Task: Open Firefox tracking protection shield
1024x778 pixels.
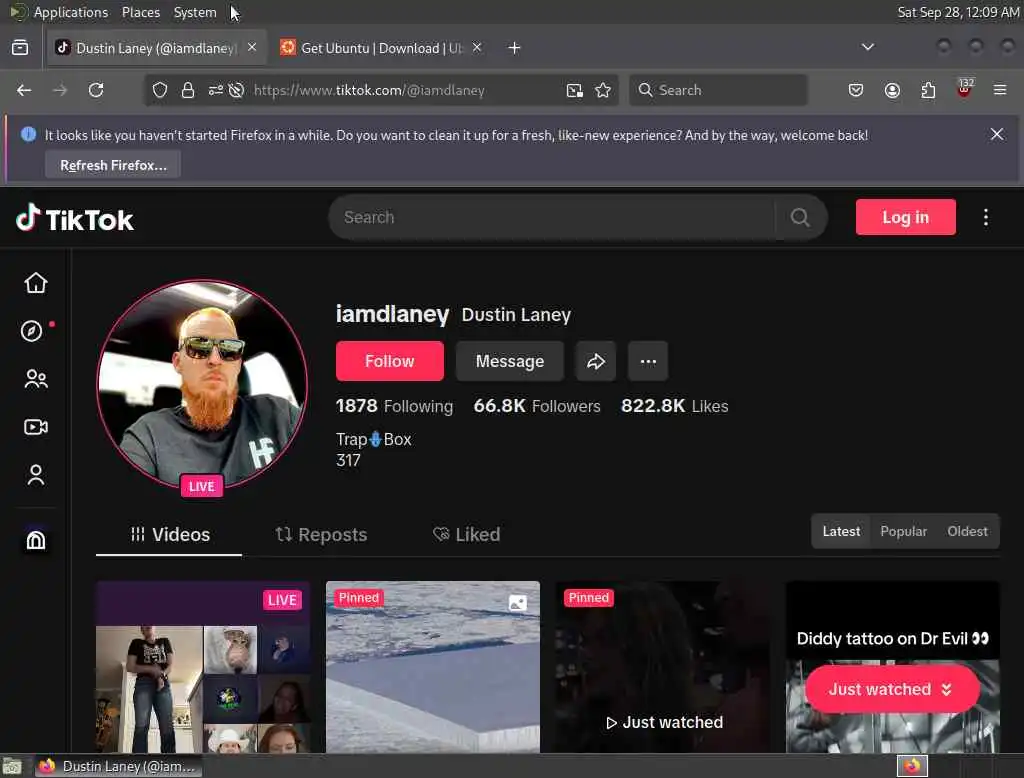Action: (x=159, y=90)
